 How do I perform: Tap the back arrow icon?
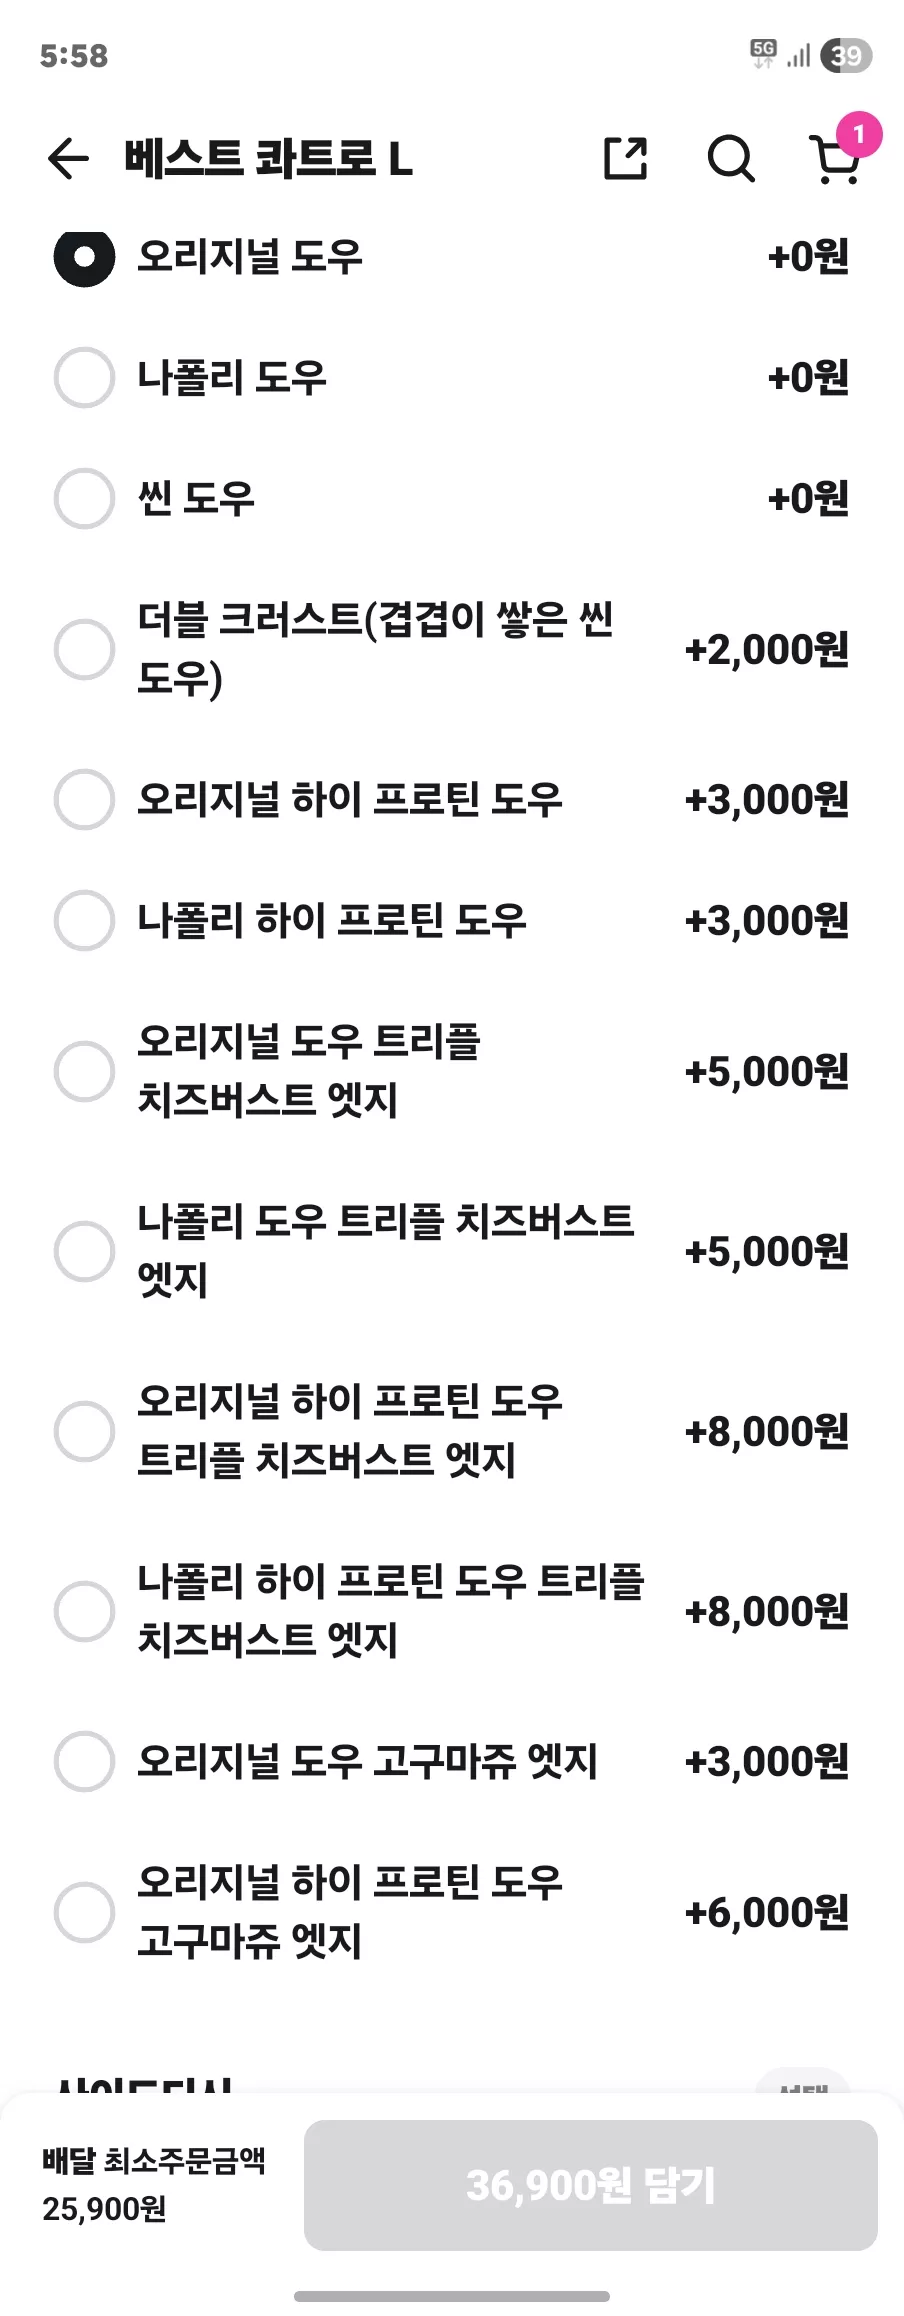68,158
